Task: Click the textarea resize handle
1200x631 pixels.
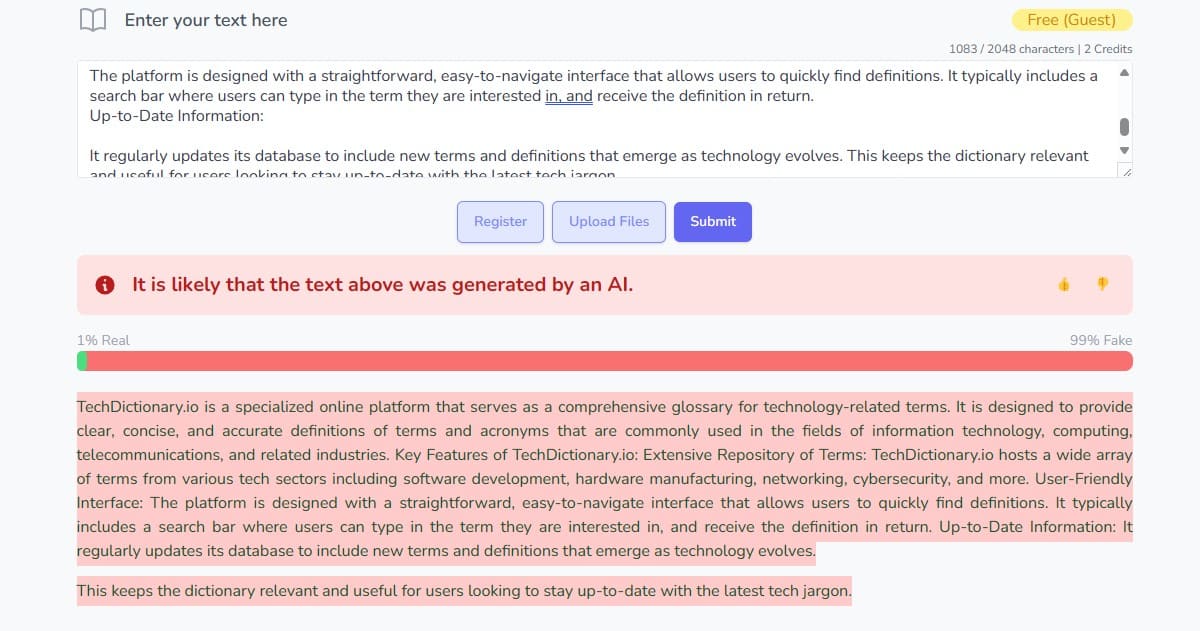Action: coord(1126,172)
